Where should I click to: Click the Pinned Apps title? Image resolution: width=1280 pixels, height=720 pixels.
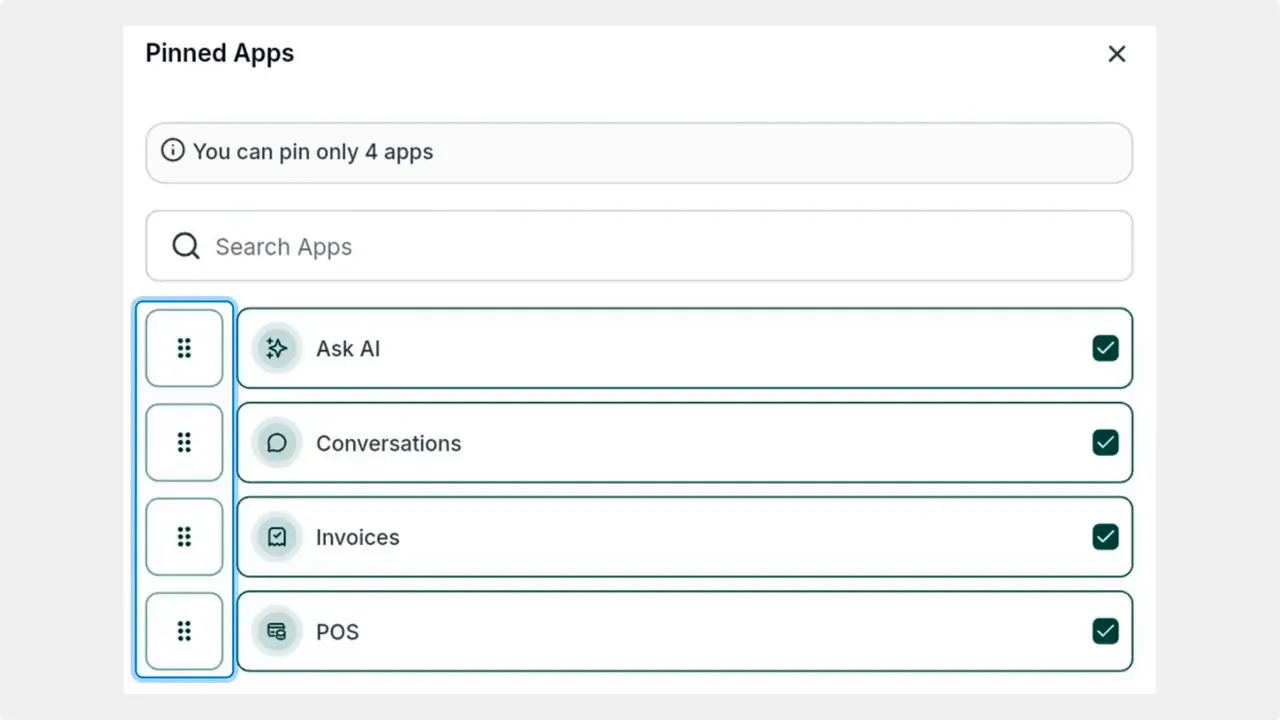point(219,53)
